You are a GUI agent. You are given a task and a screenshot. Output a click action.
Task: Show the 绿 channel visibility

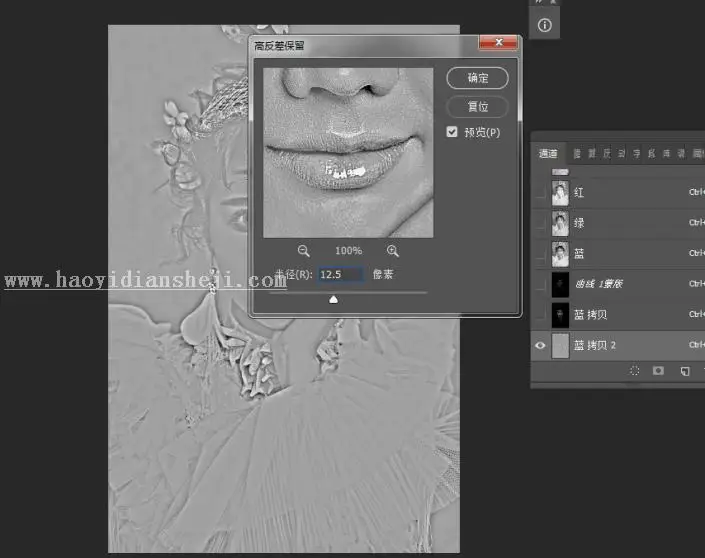click(x=540, y=223)
